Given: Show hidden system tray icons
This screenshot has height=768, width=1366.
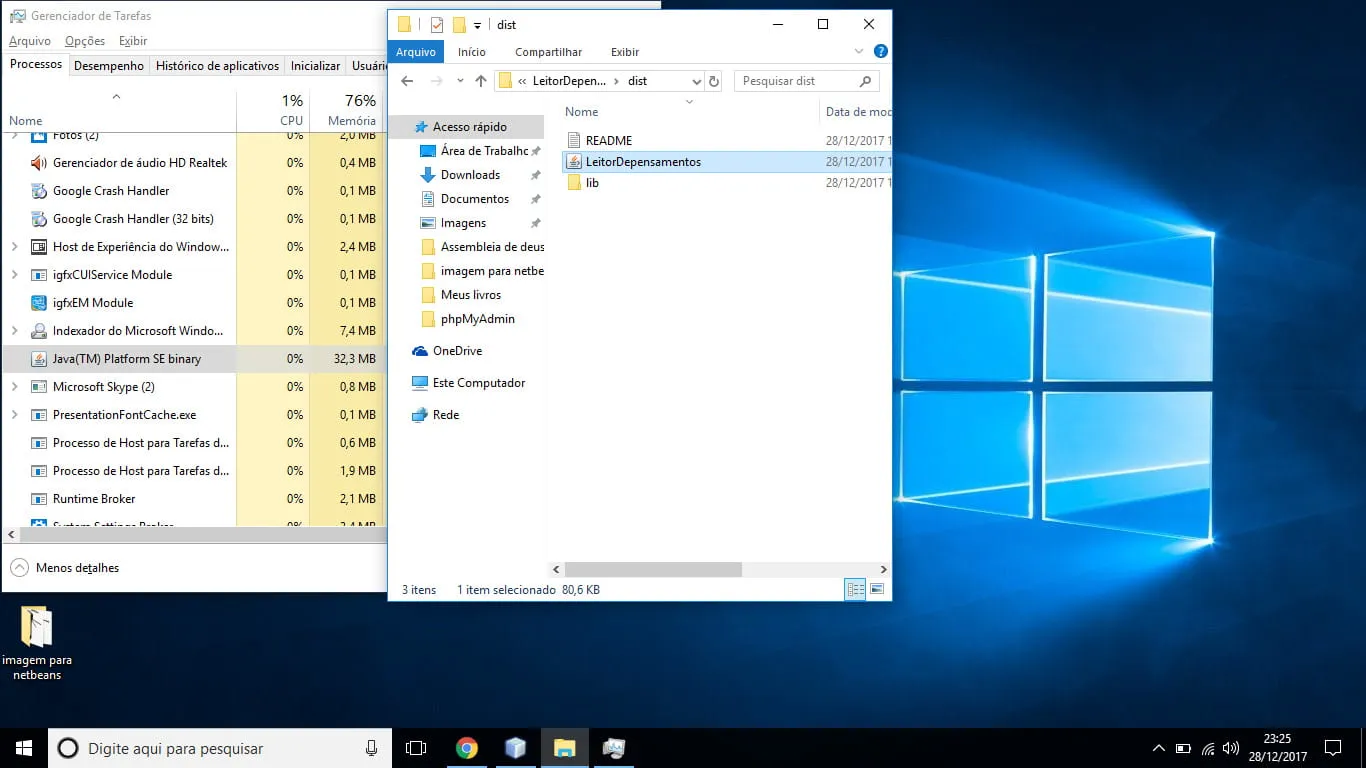Looking at the screenshot, I should click(1158, 748).
